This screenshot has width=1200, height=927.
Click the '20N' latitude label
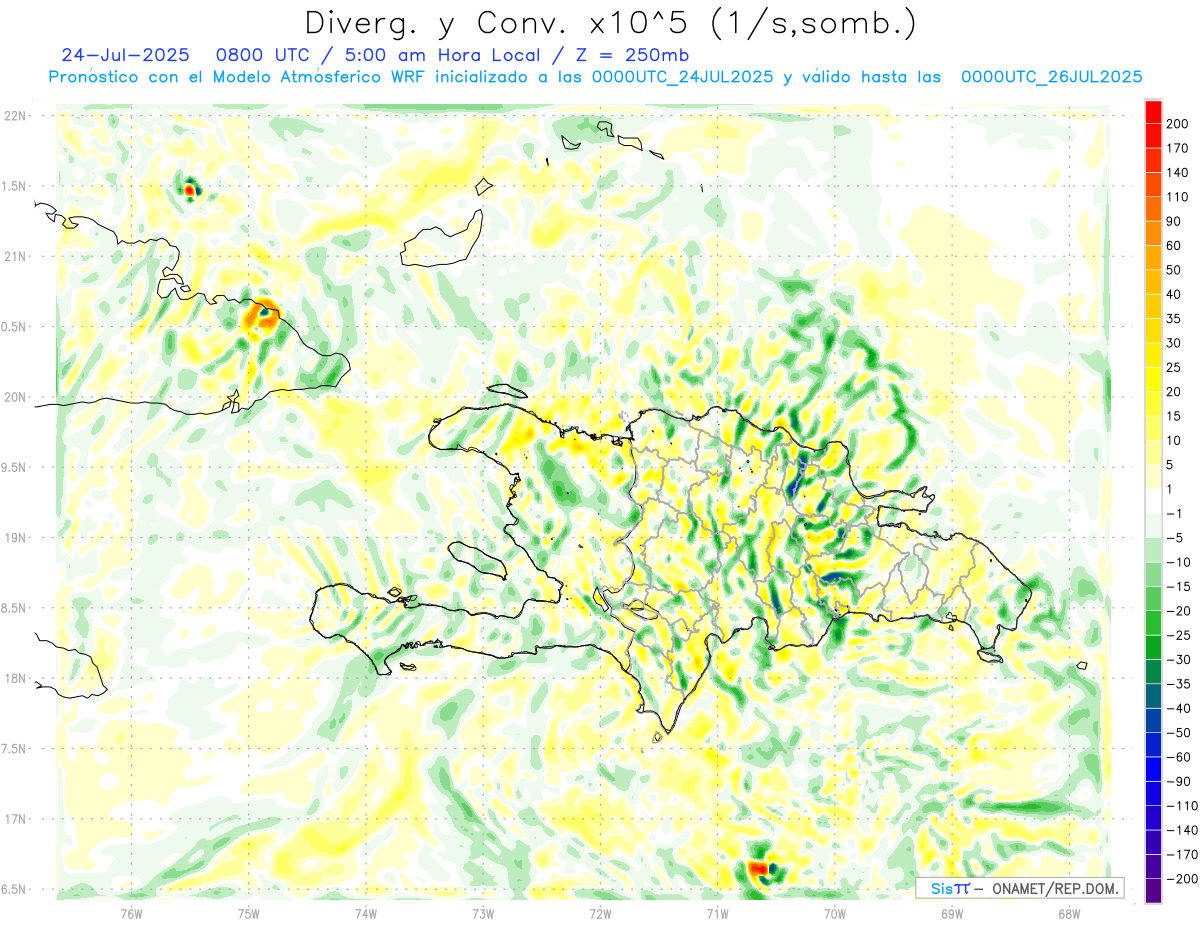pos(14,397)
